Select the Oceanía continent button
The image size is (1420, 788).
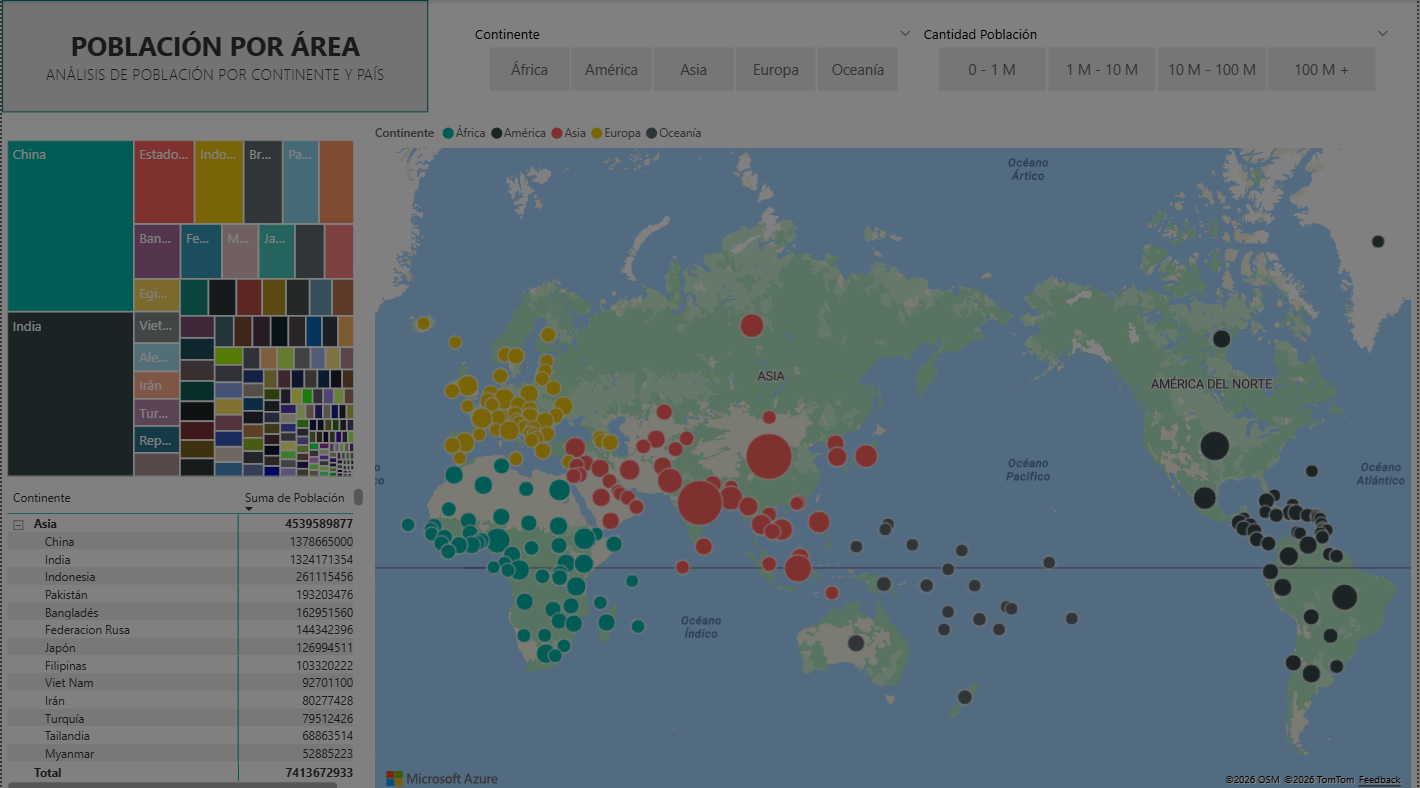click(857, 70)
